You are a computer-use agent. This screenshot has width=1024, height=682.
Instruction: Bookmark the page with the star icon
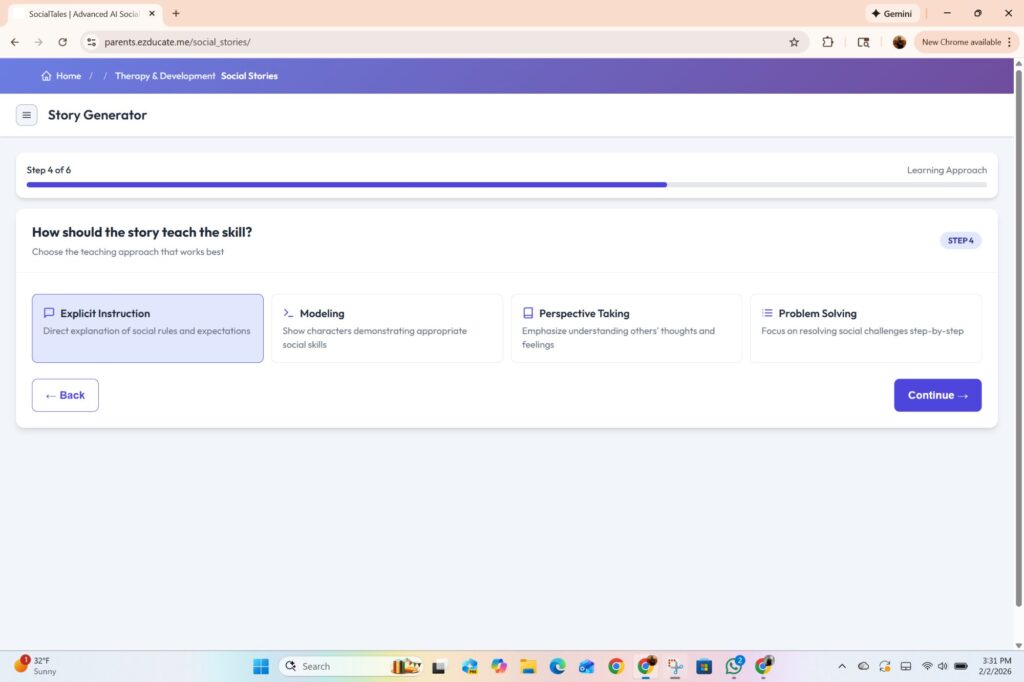click(x=794, y=42)
